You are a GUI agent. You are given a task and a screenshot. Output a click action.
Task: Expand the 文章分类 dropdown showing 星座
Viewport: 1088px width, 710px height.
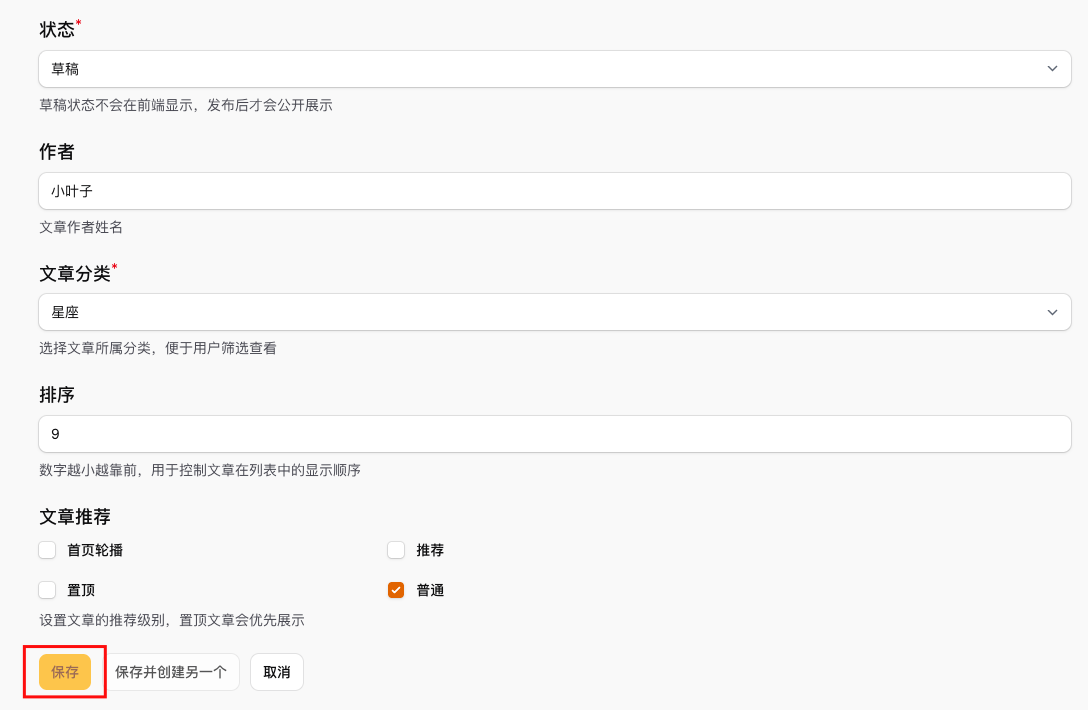point(540,312)
